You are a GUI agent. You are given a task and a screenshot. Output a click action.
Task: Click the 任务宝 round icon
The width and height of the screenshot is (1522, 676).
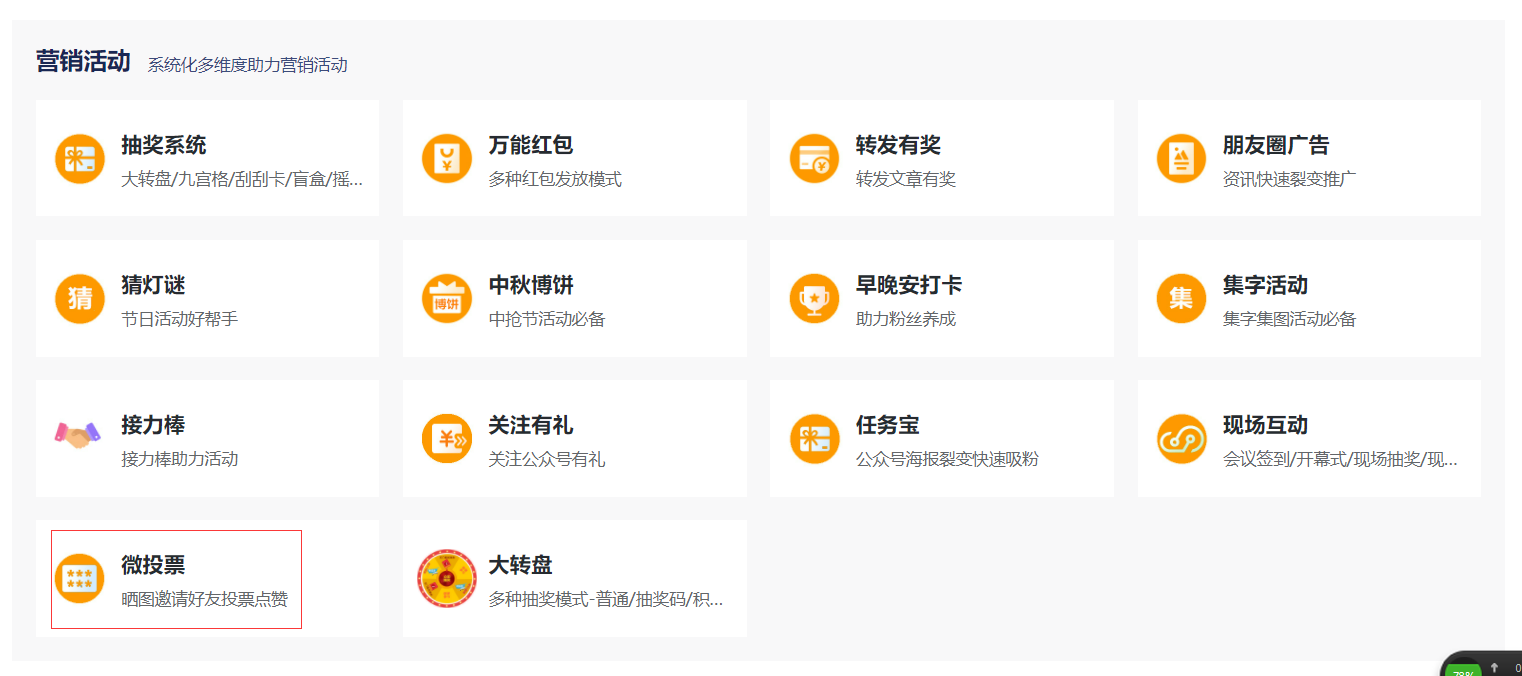pos(814,439)
